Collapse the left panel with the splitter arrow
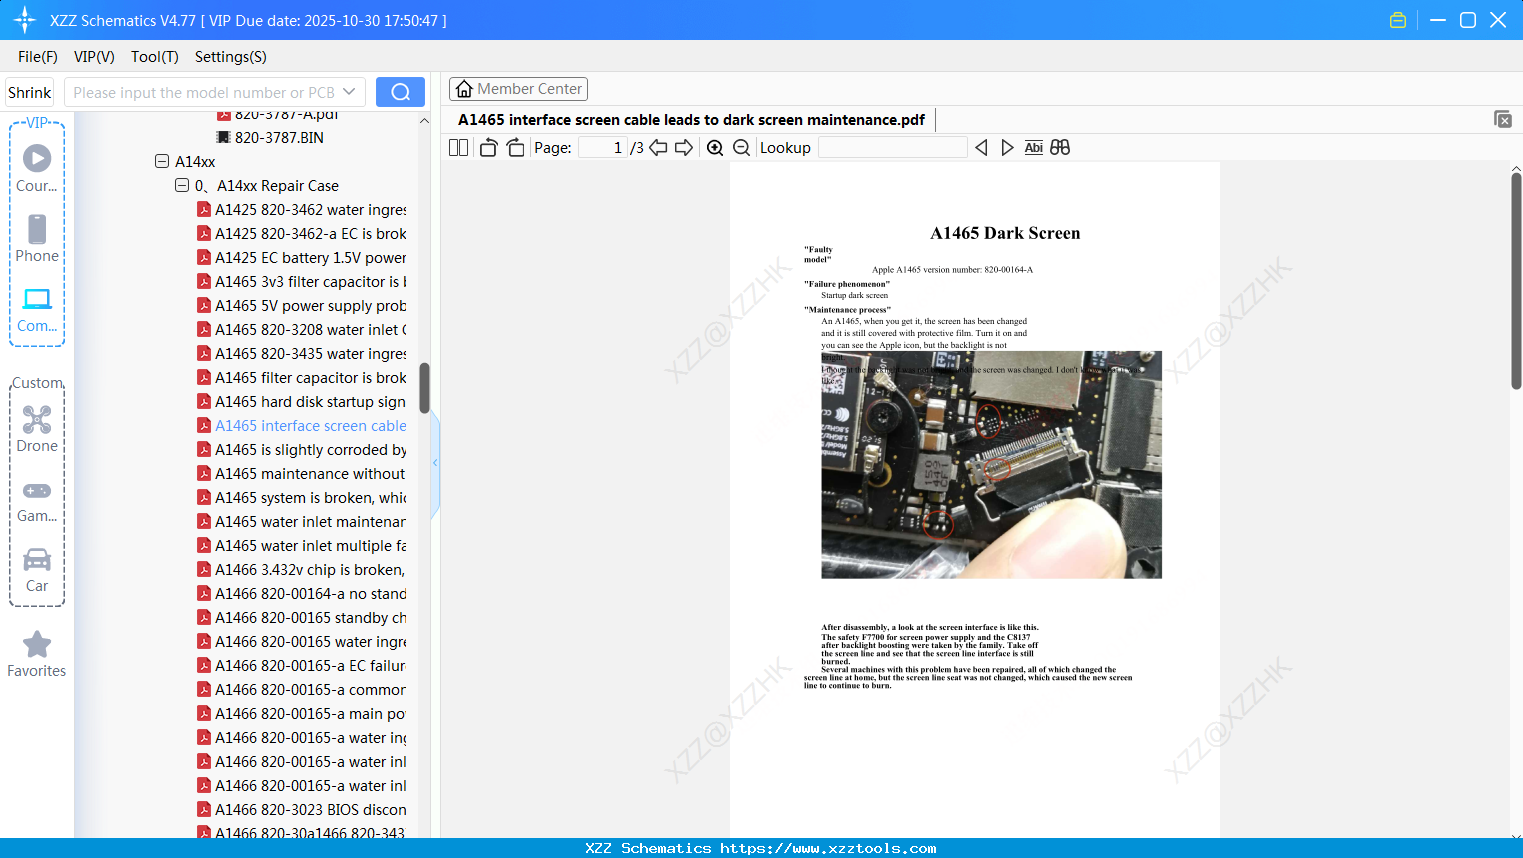This screenshot has width=1523, height=858. click(x=435, y=462)
